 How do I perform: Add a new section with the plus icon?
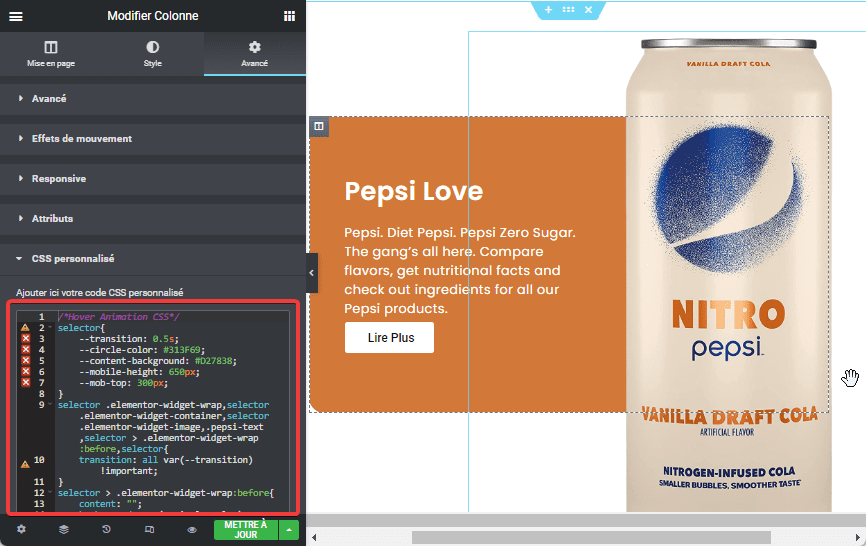[x=548, y=10]
